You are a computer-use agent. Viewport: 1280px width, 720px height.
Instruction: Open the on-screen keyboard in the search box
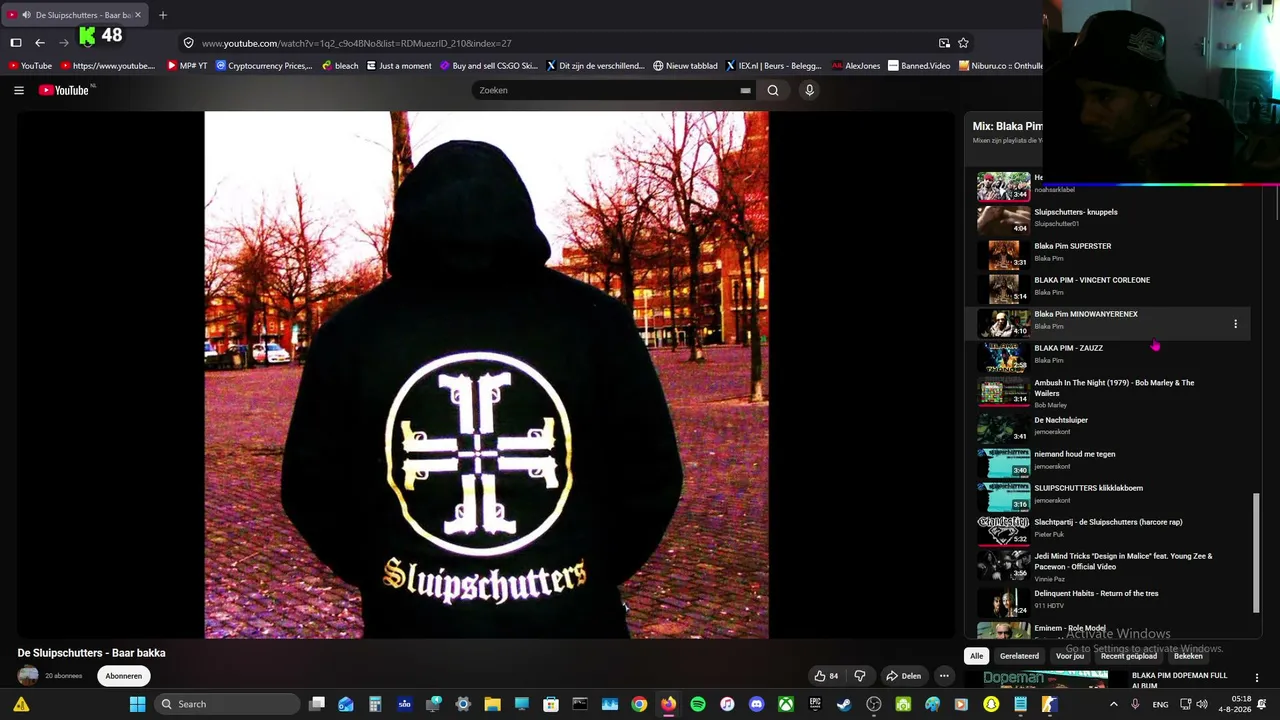pos(745,90)
